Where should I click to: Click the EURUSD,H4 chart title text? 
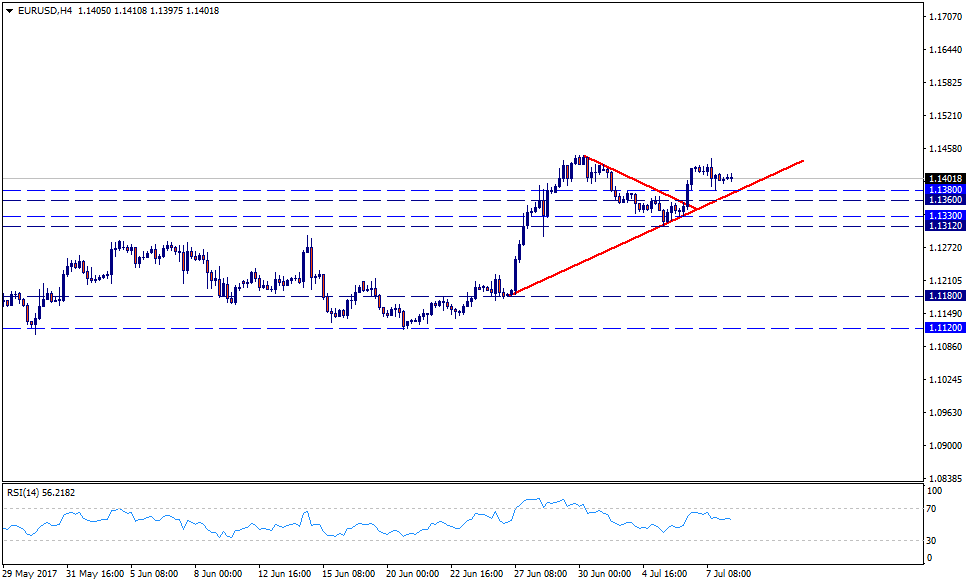point(45,11)
